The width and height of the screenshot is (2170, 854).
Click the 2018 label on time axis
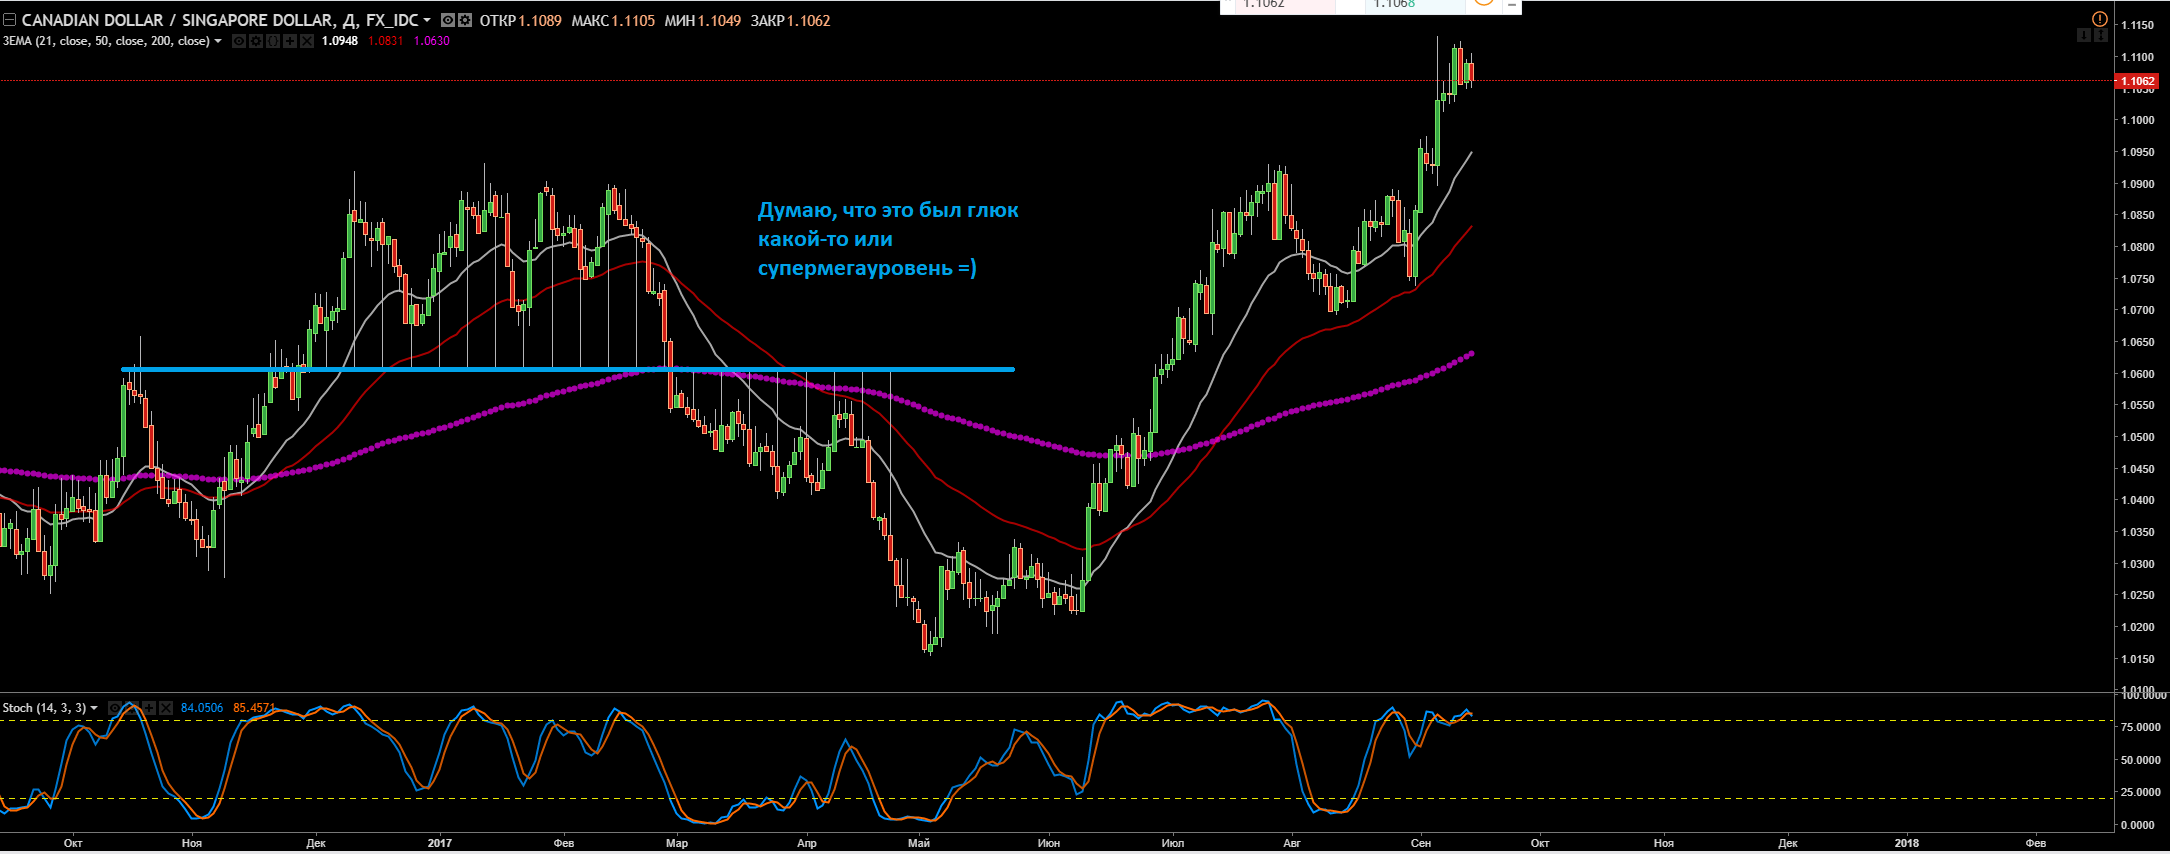point(1908,843)
